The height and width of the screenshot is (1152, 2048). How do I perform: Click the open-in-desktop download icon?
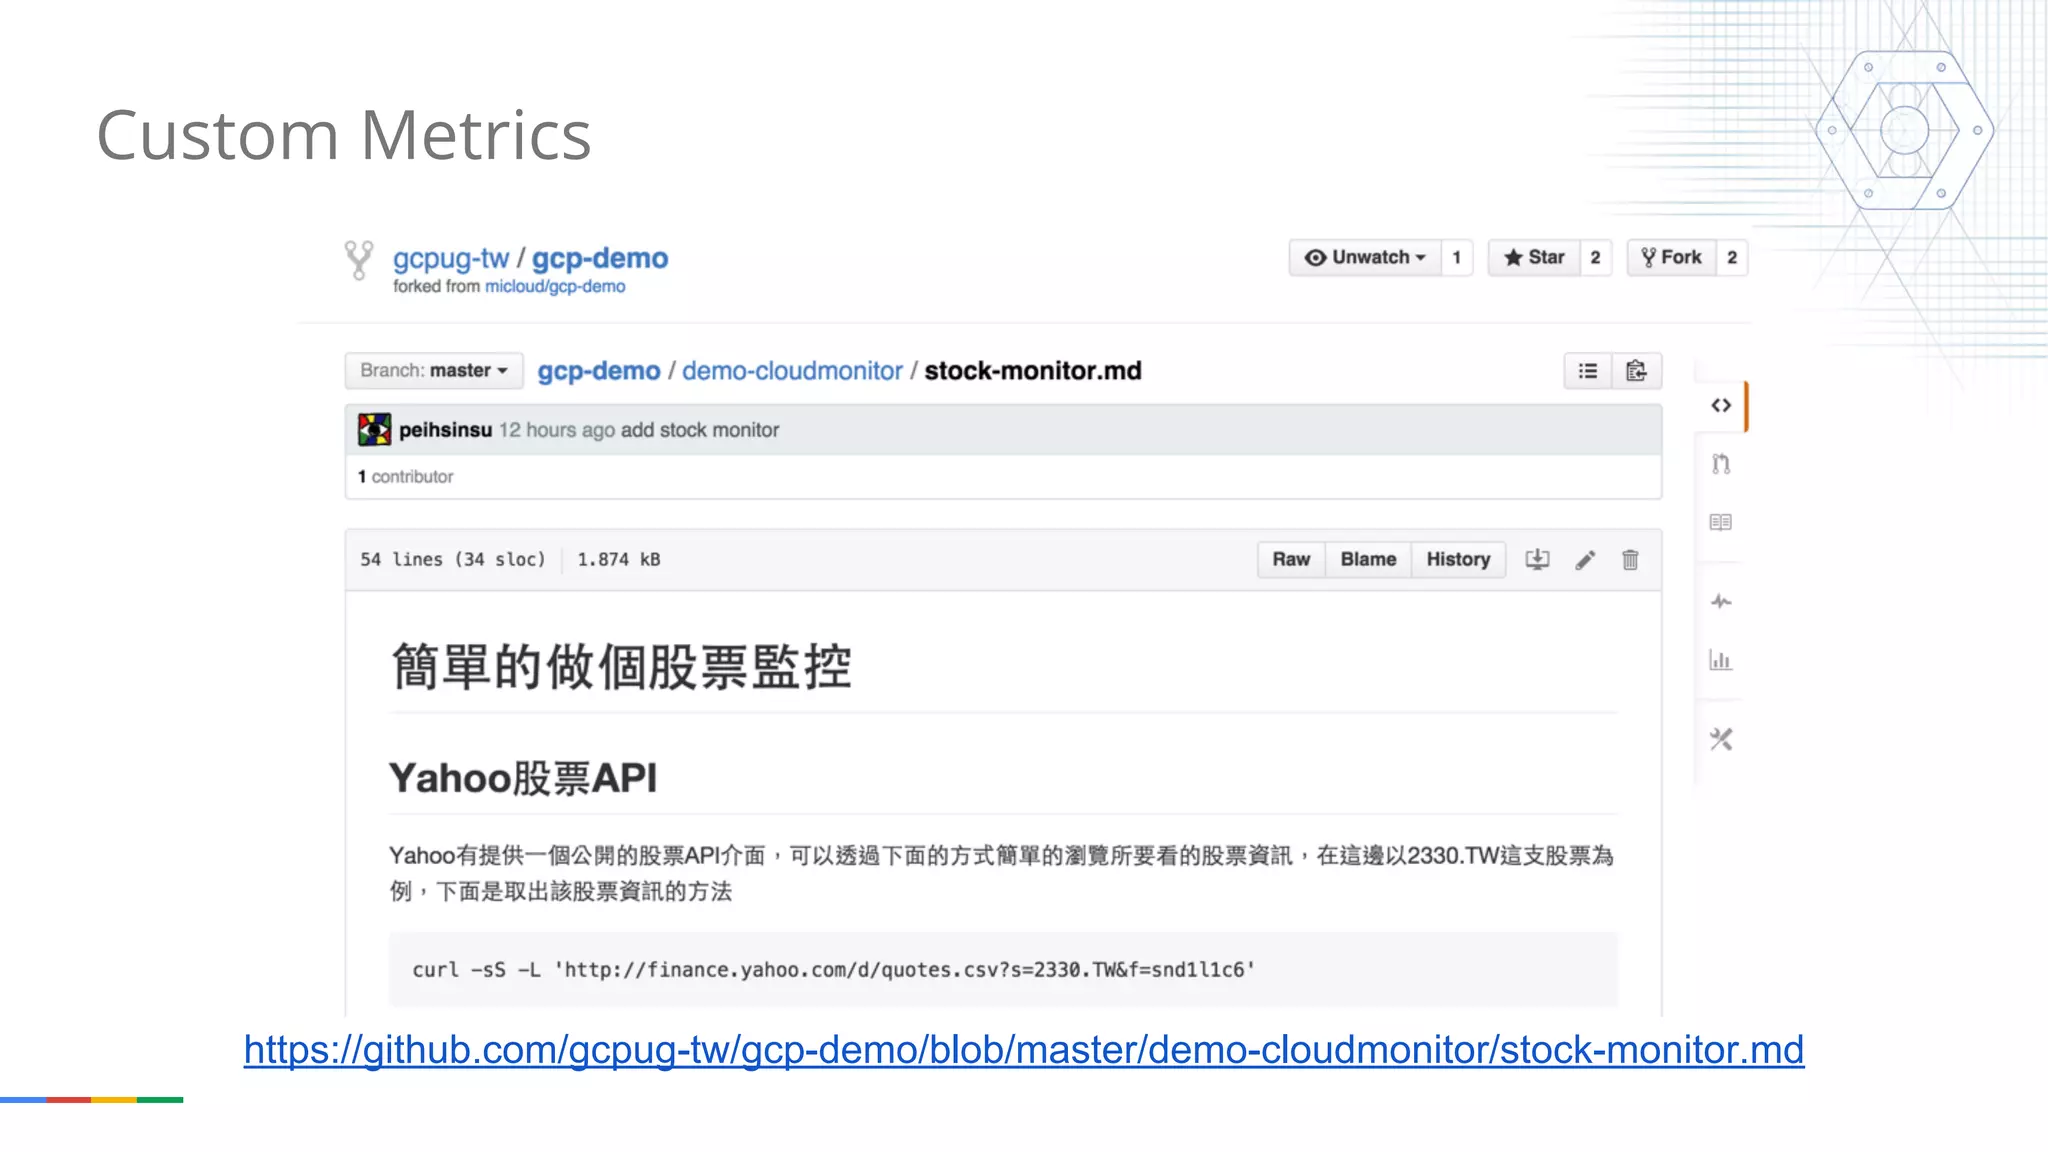click(x=1537, y=560)
